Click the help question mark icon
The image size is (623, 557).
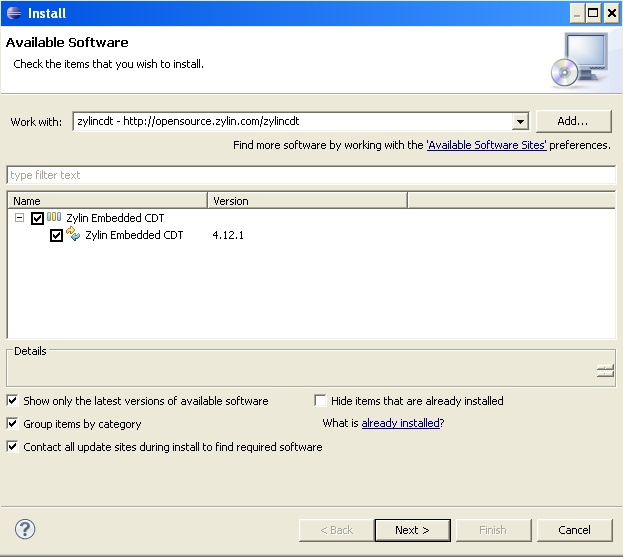pos(25,529)
